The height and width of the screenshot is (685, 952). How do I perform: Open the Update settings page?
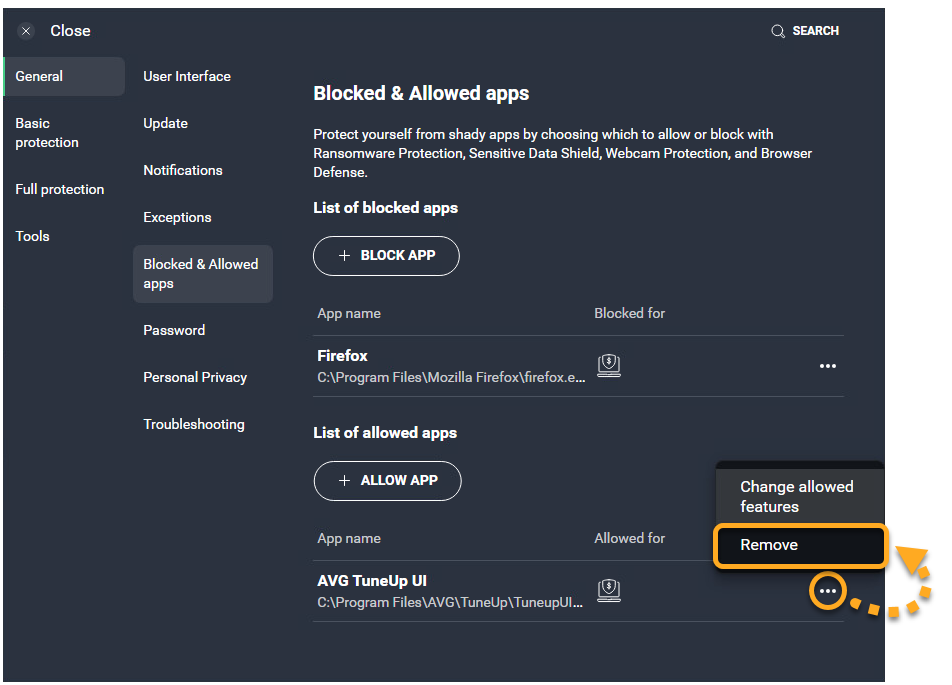(166, 124)
